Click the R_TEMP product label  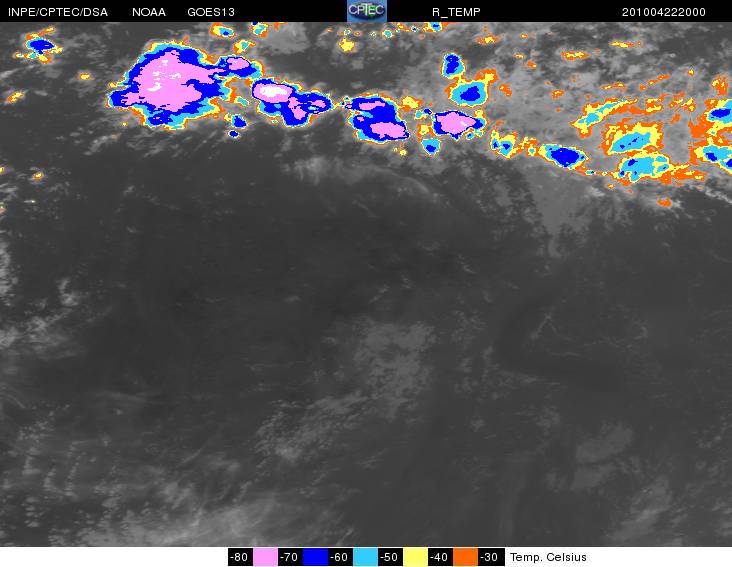[x=456, y=12]
